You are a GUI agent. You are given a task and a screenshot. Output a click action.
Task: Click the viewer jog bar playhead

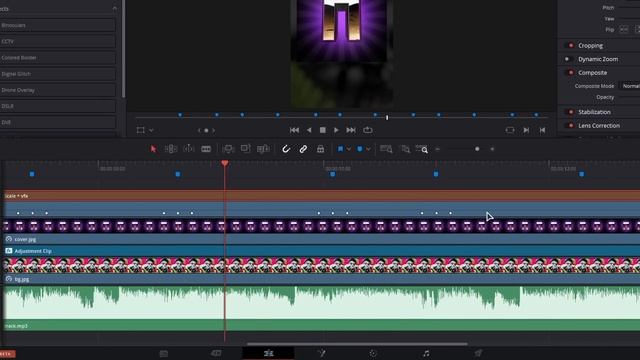coord(387,118)
